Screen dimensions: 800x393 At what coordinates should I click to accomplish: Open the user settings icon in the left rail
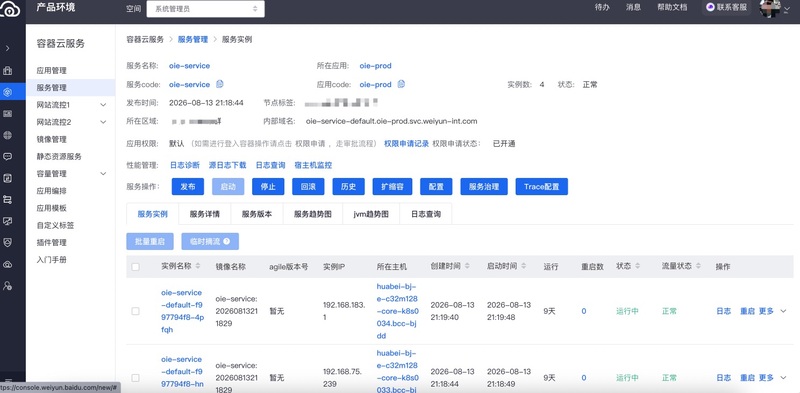pyautogui.click(x=7, y=286)
